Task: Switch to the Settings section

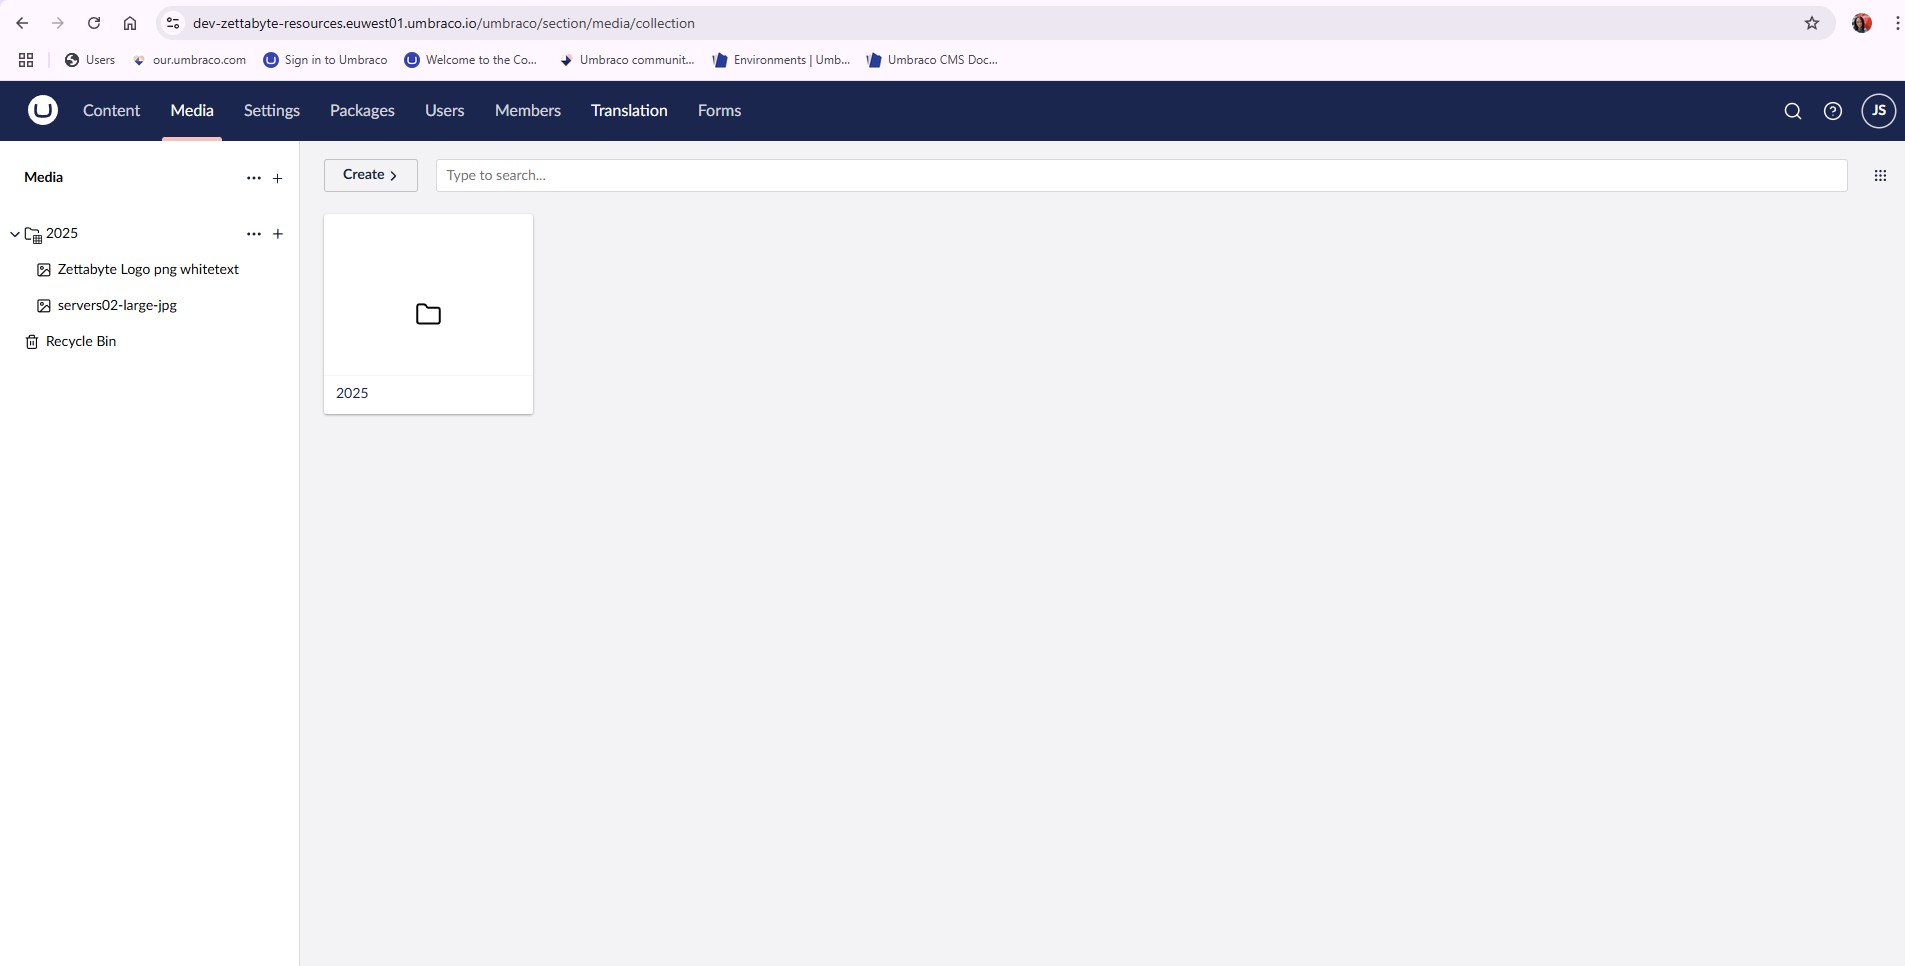Action: point(272,111)
